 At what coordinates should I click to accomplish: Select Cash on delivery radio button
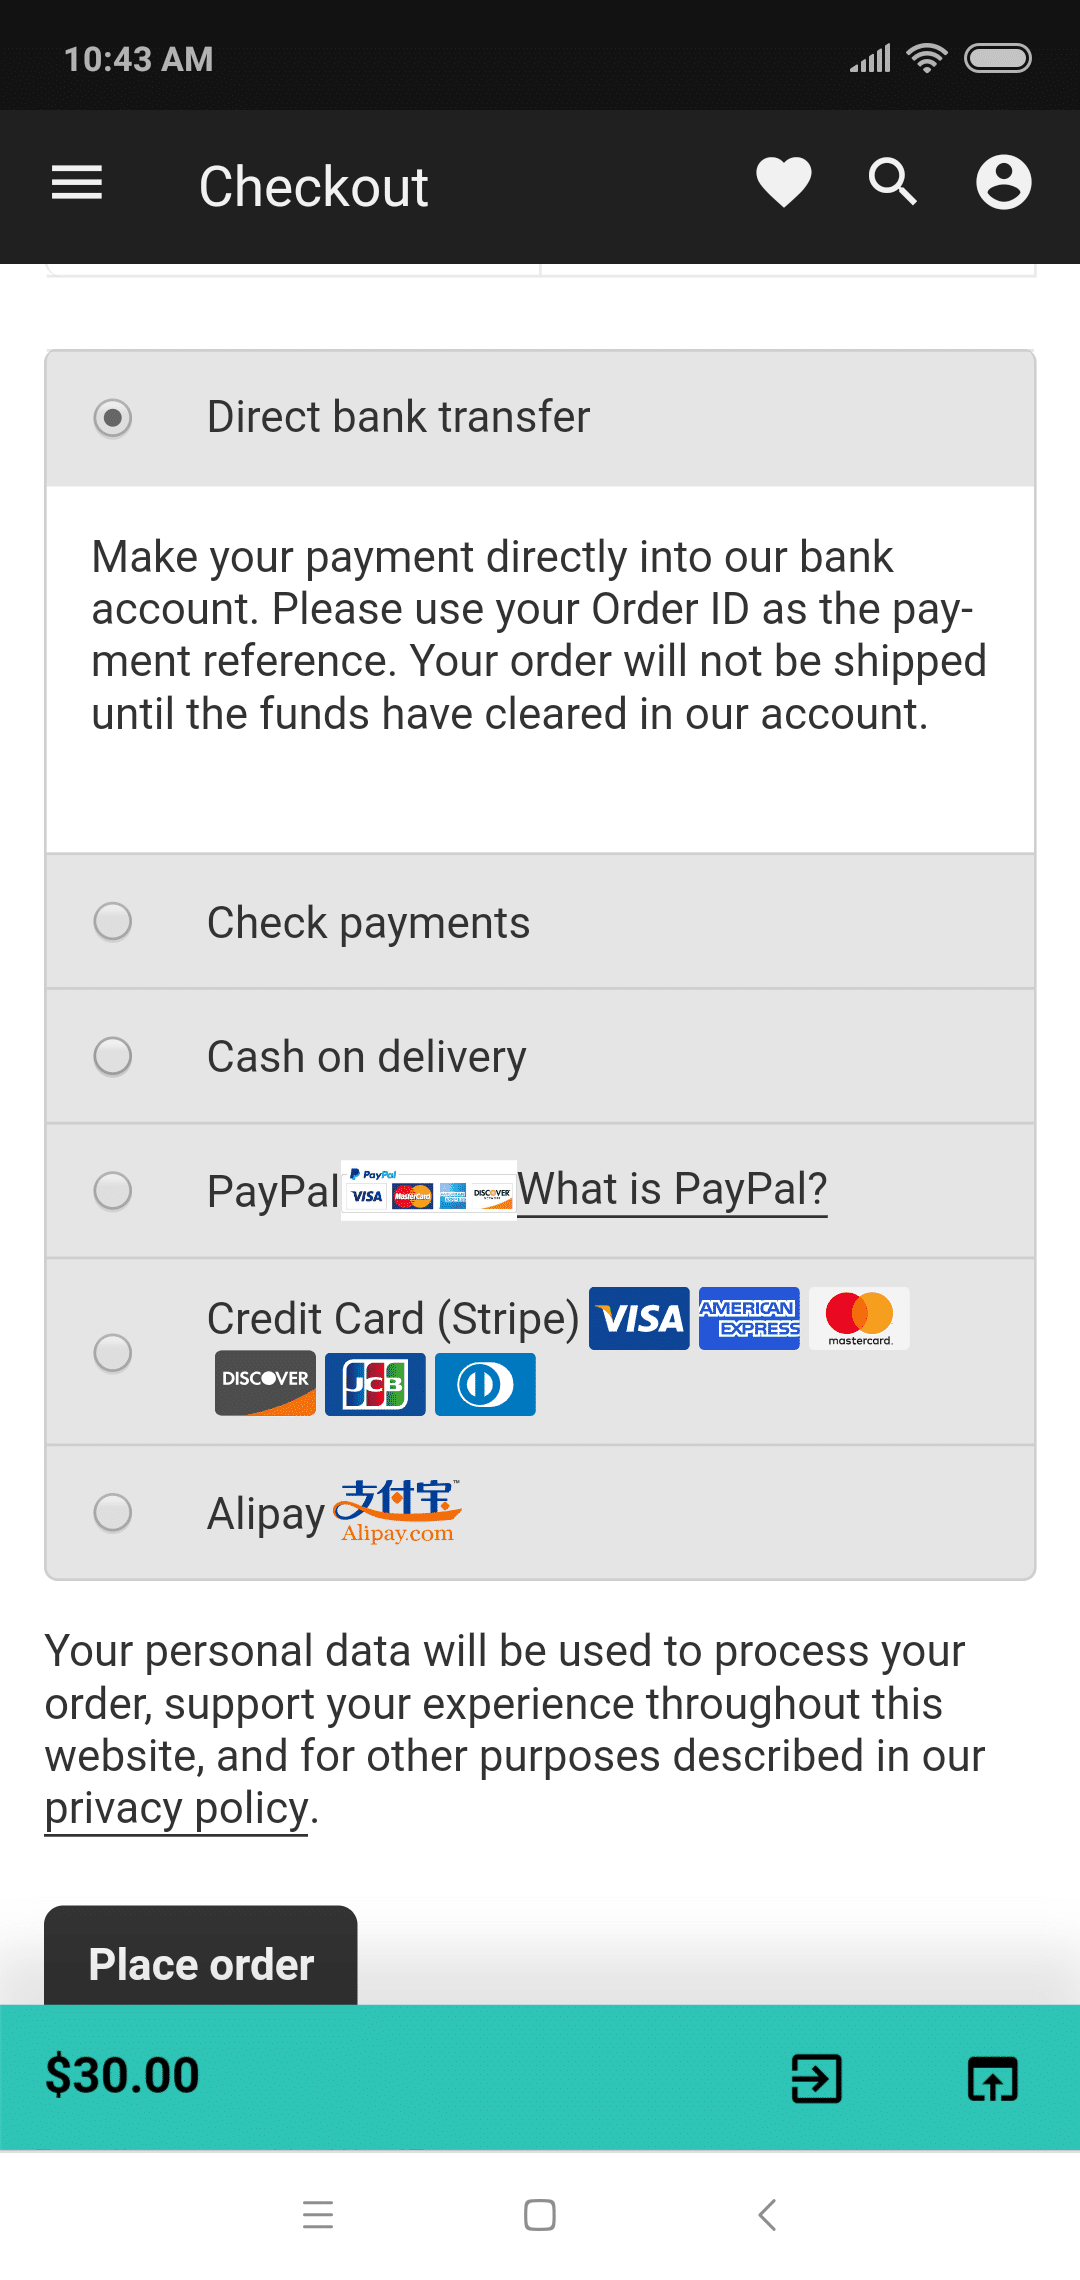113,1056
